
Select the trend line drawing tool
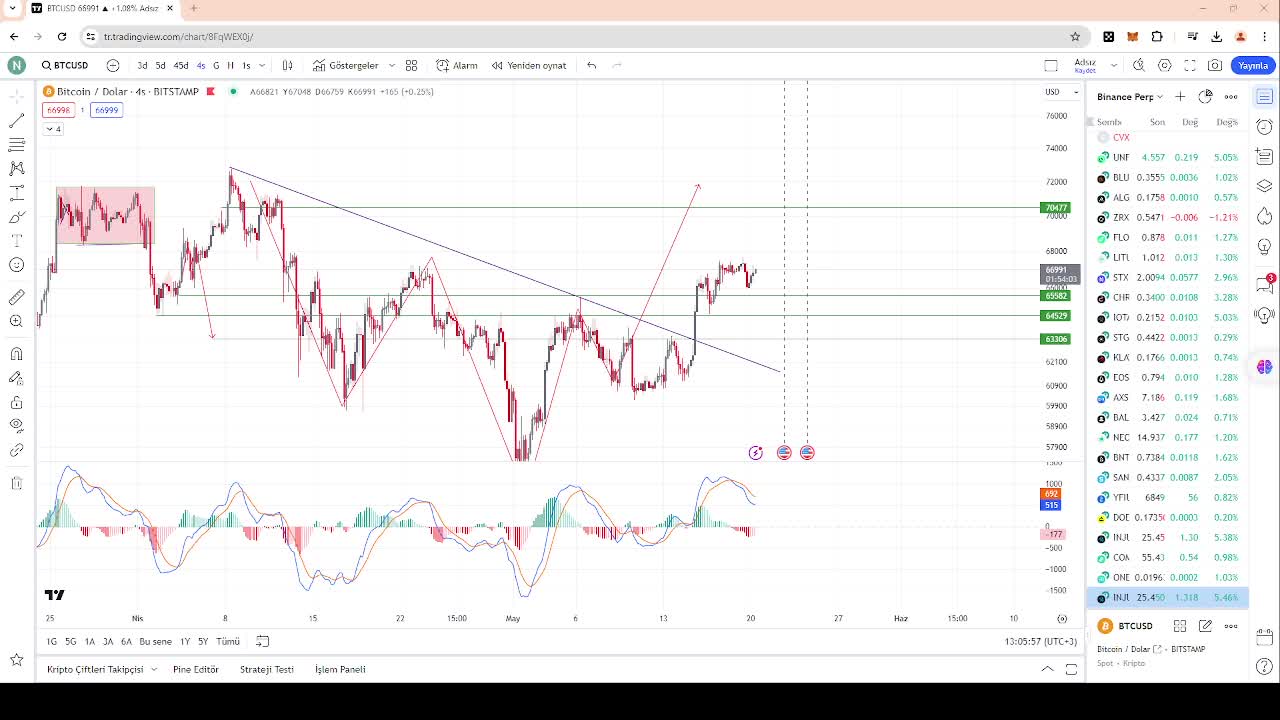16,120
